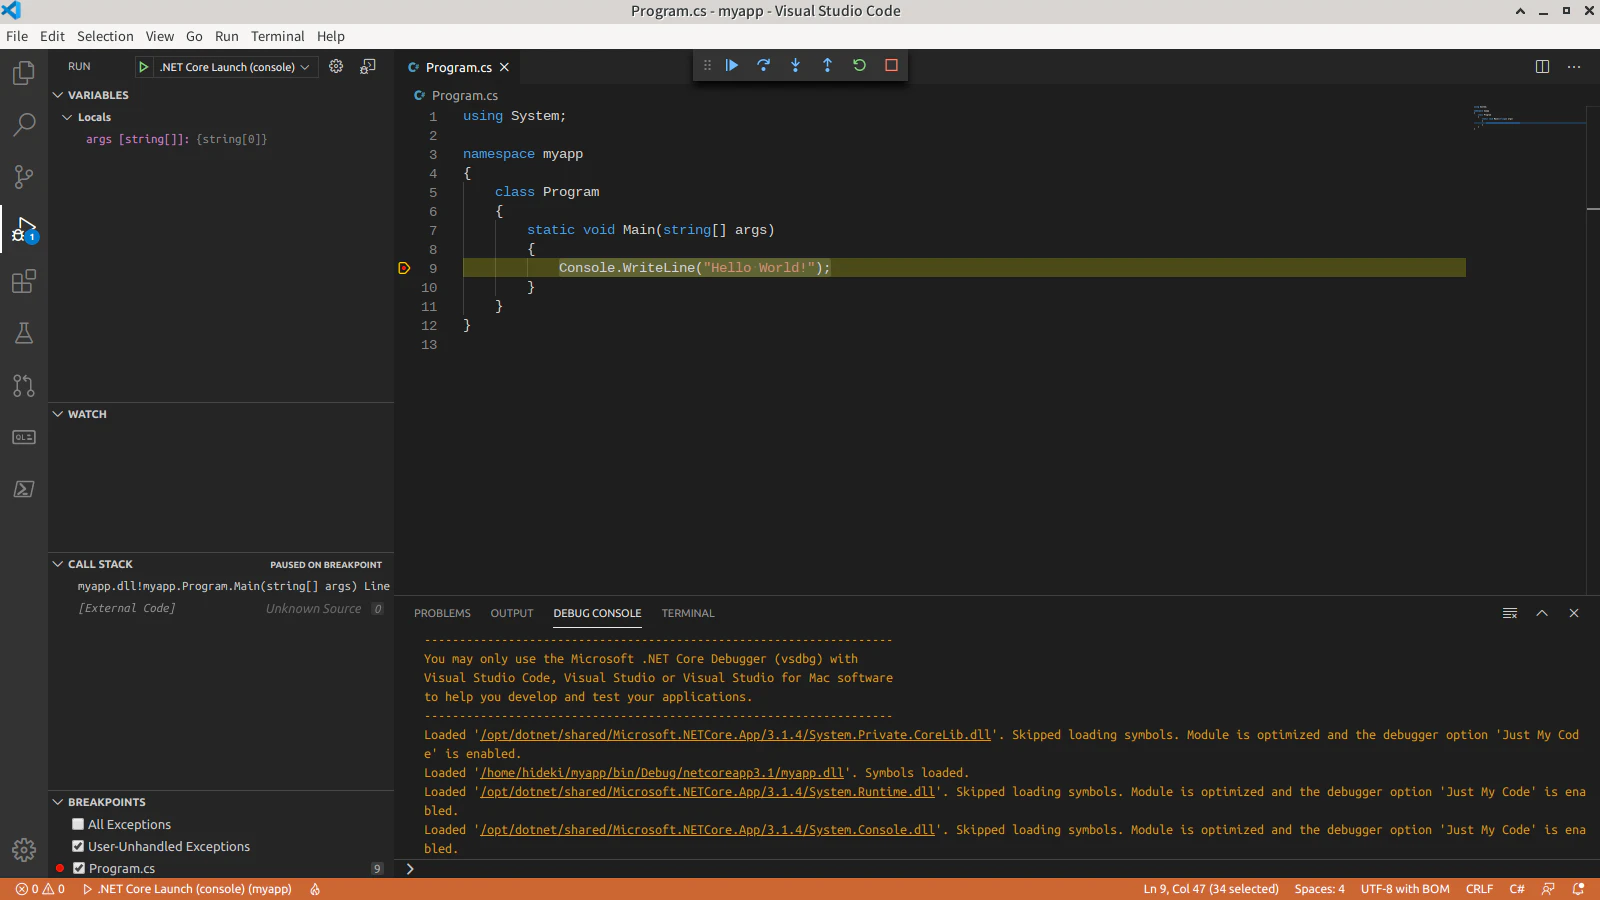Switch to the OUTPUT tab

(512, 613)
